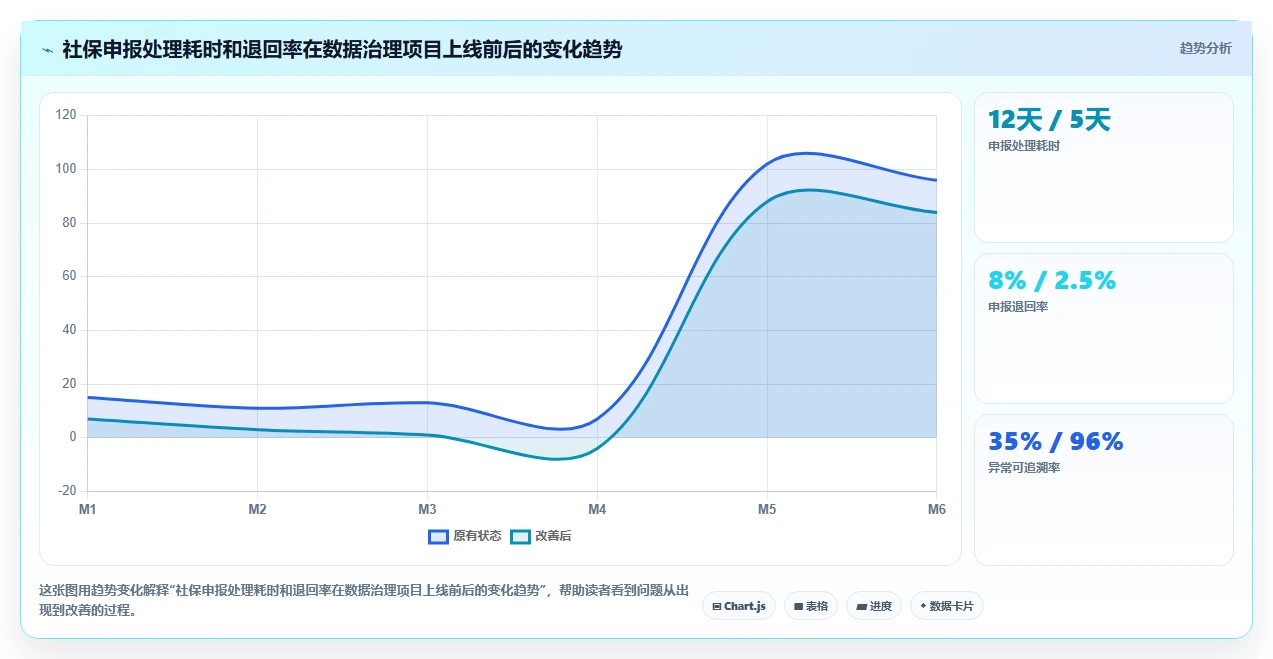The image size is (1273, 659).
Task: Click the 40 y-axis label
Action: (69, 330)
